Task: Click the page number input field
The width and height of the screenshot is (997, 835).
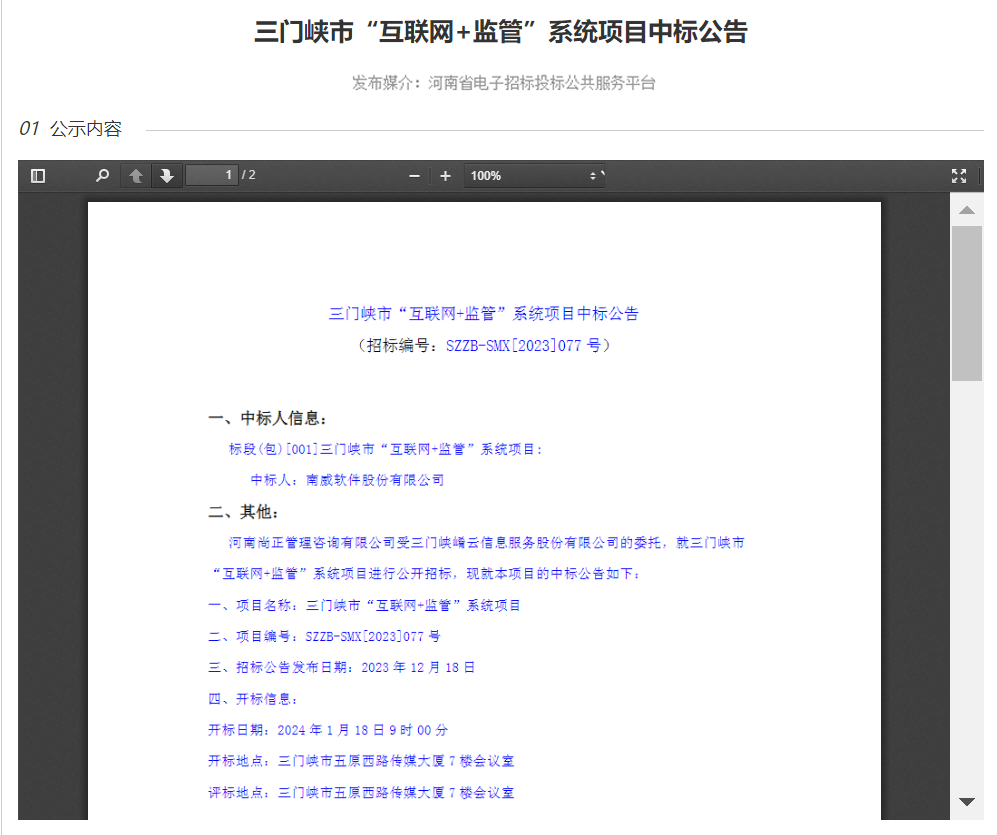Action: [x=212, y=176]
